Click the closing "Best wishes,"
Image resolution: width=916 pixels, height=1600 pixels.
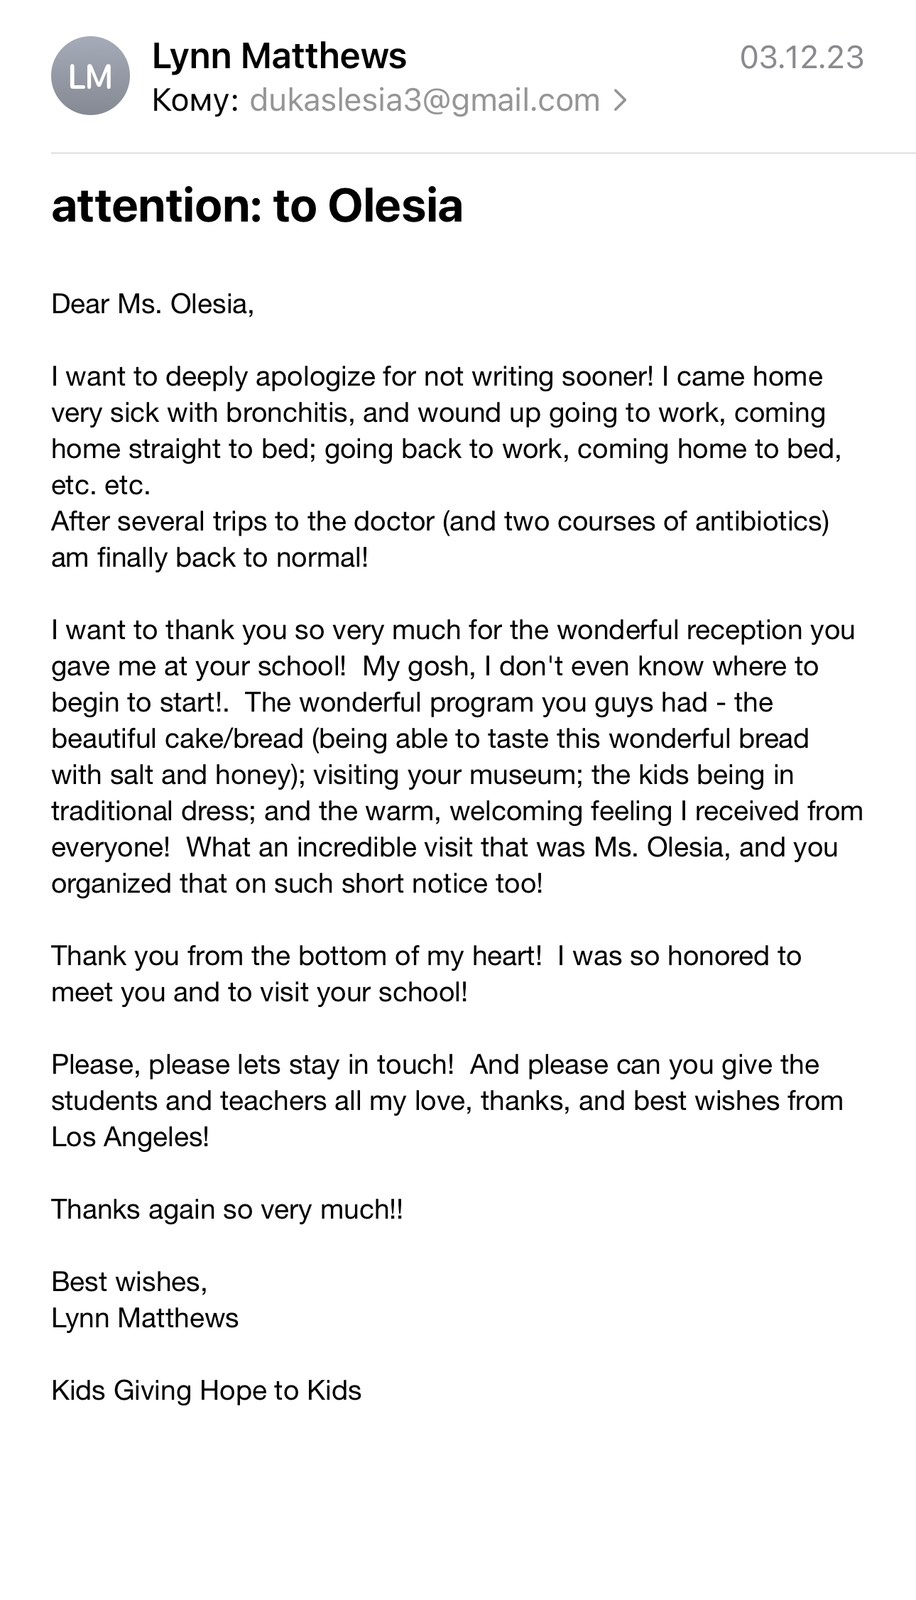tap(129, 1282)
